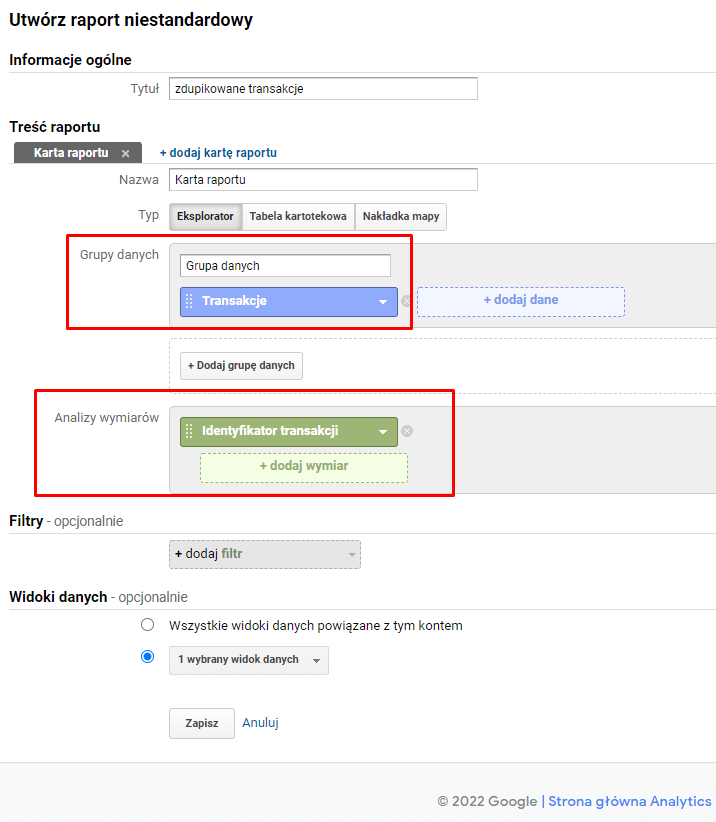
Task: Click the dodaj kartę raportu link
Action: click(218, 153)
